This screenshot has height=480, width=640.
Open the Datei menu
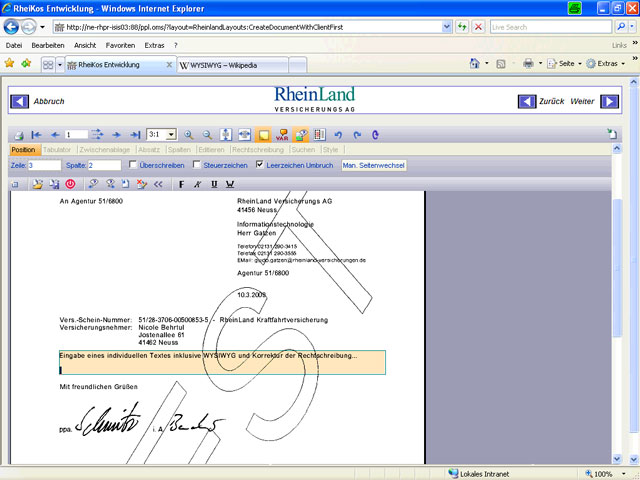[14, 45]
